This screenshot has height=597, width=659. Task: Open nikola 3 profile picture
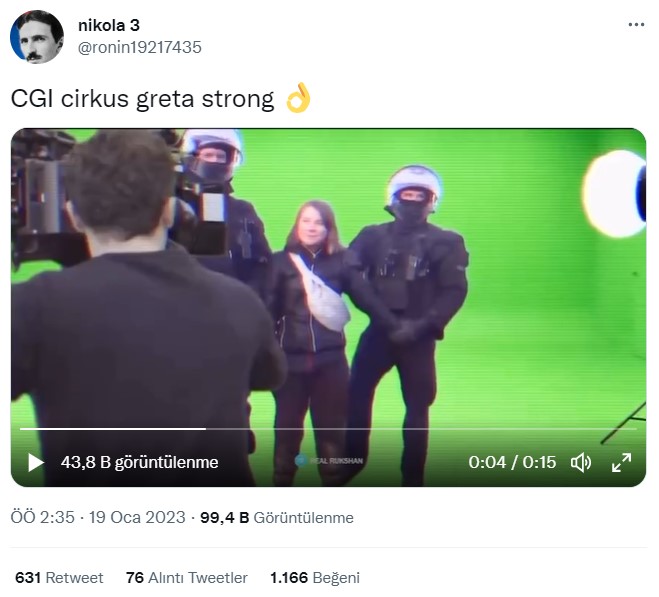(37, 37)
